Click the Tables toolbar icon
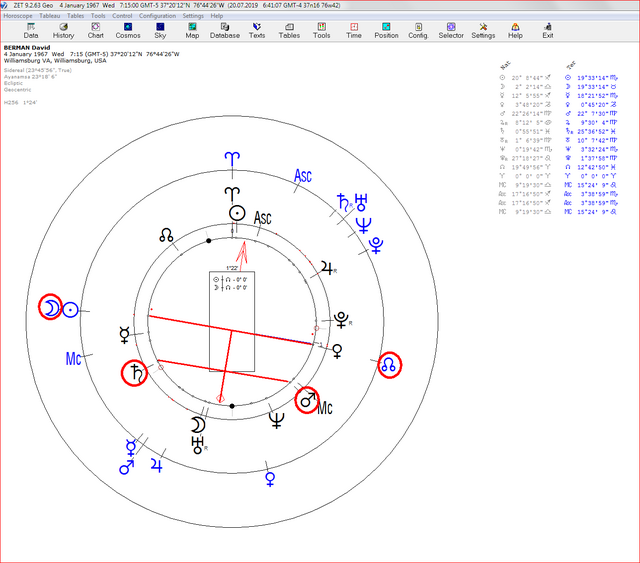Screen dimensions: 640x563 click(x=289, y=31)
